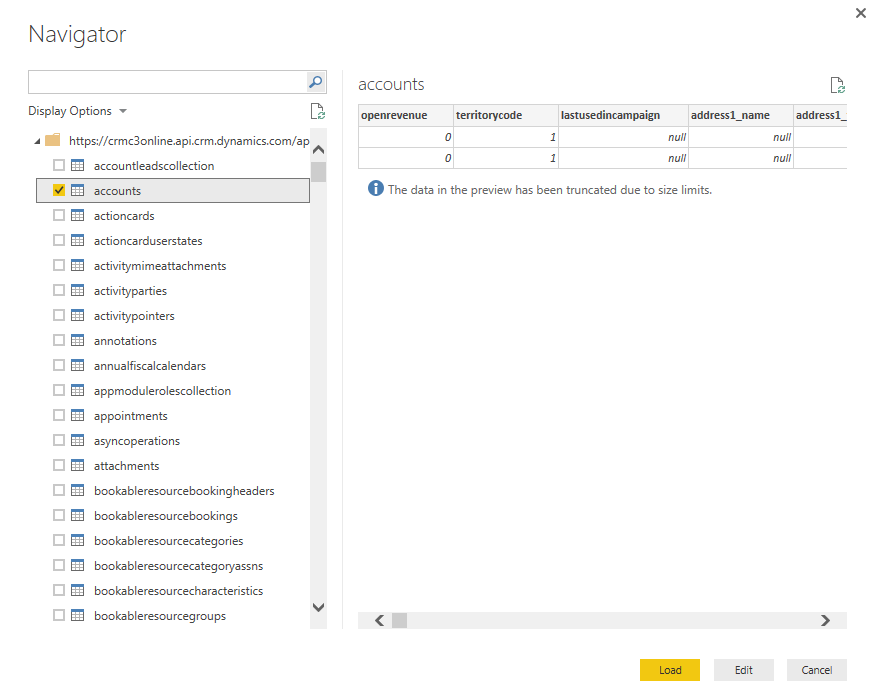This screenshot has height=697, width=875.
Task: Click the vertical scrollbar thumb in tree
Action: (x=319, y=172)
